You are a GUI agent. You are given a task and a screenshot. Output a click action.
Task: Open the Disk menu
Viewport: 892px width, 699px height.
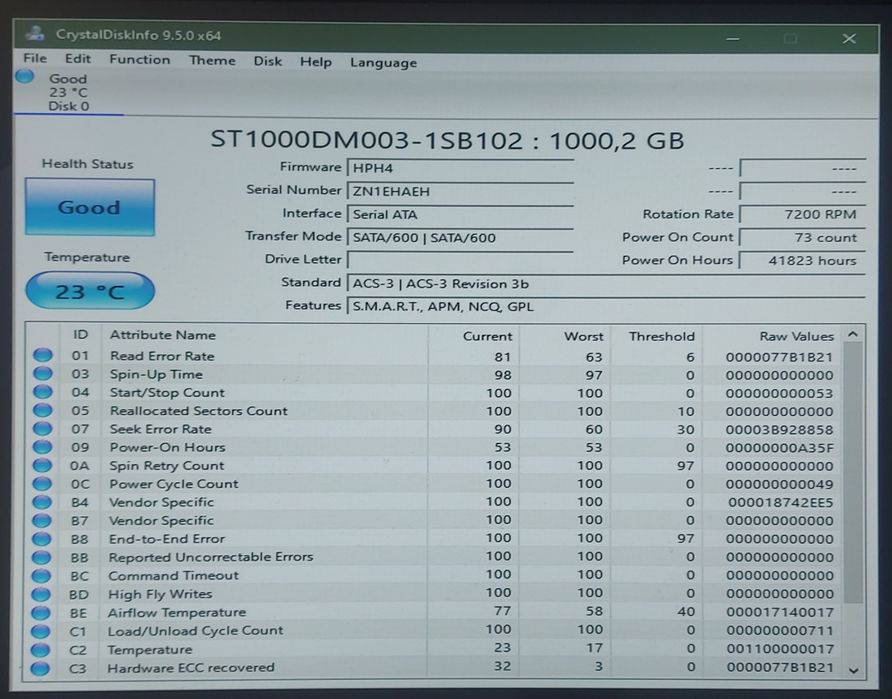pyautogui.click(x=267, y=61)
